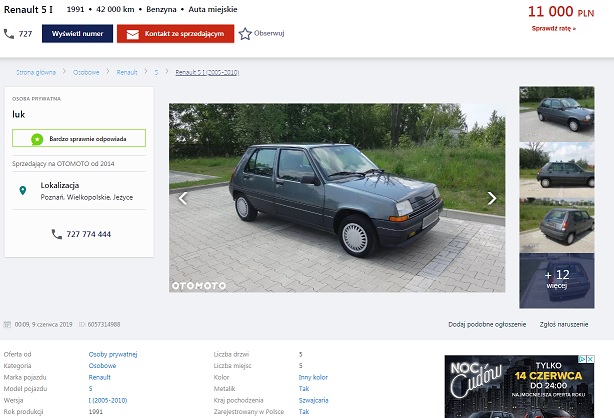Click the seller name luk

click(18, 114)
